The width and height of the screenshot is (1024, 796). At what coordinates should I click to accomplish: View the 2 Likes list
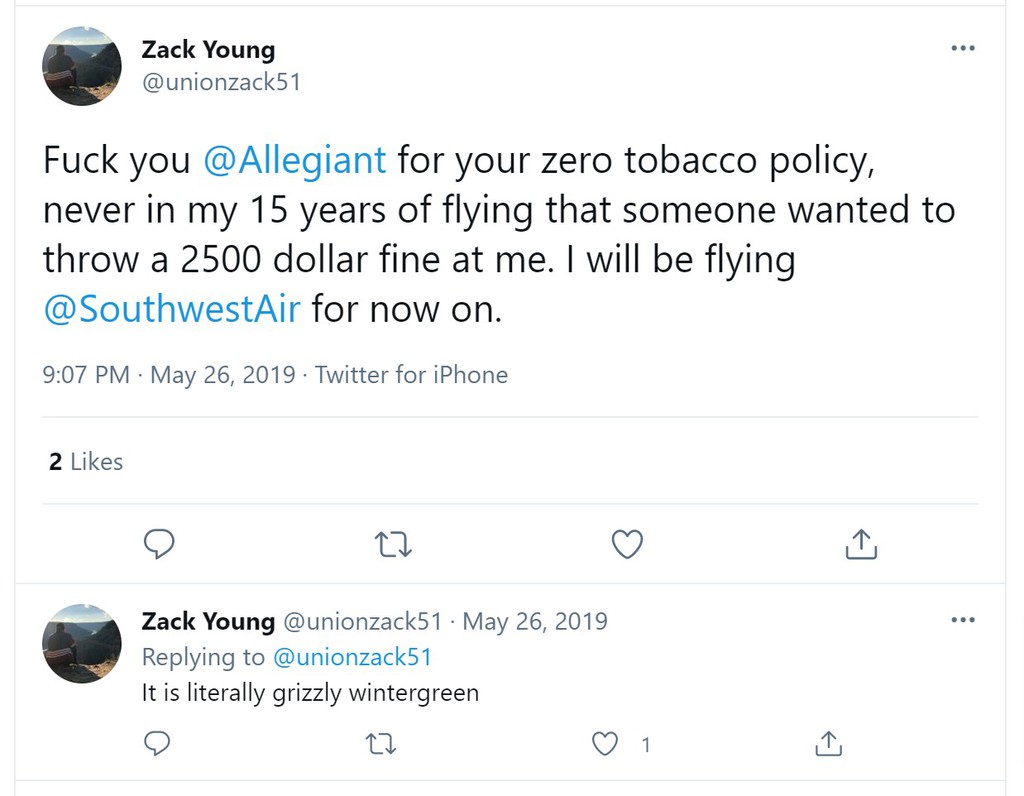(85, 461)
